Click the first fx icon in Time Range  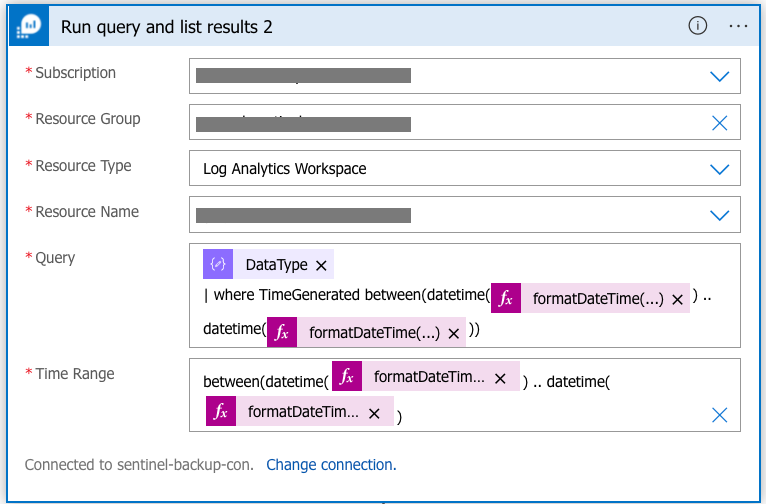[347, 378]
